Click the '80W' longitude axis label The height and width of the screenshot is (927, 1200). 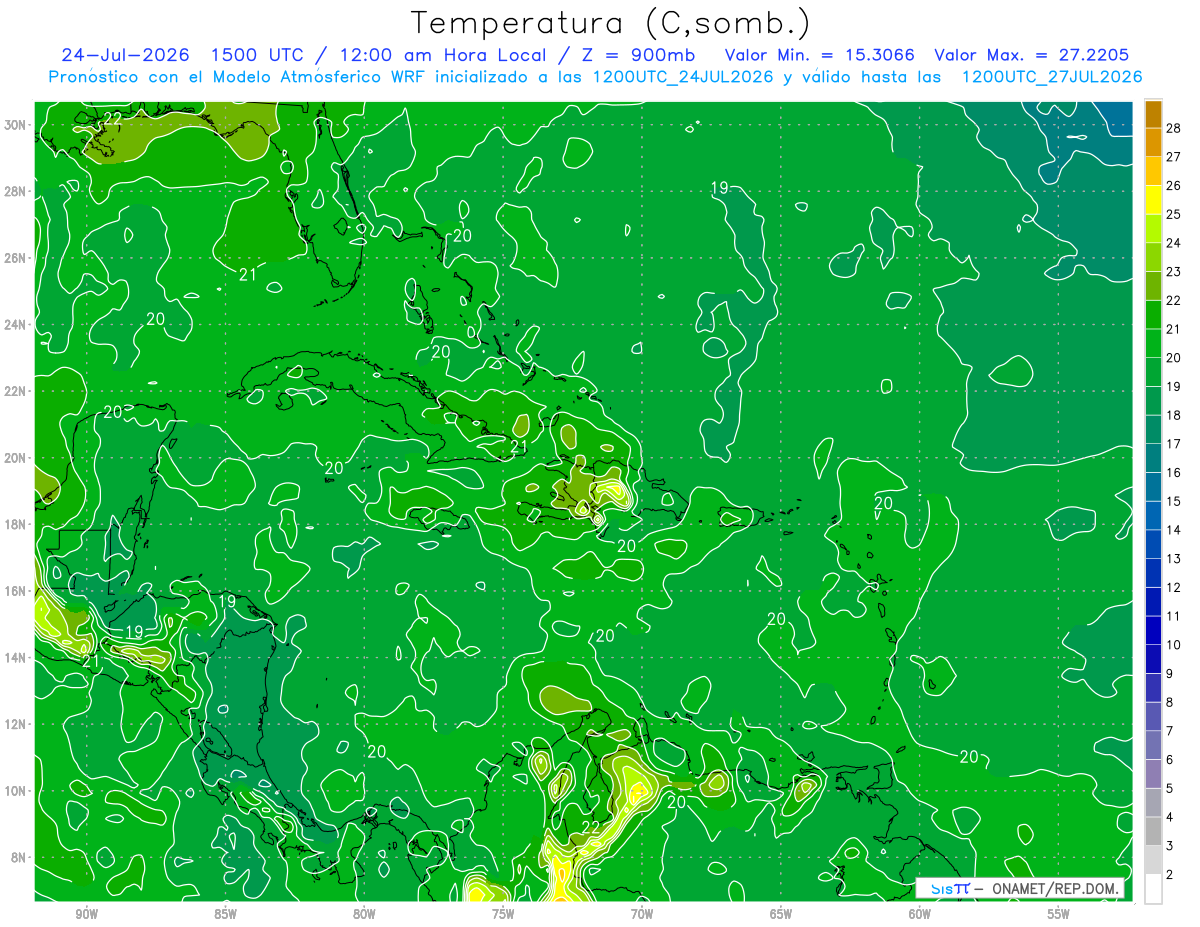click(x=364, y=914)
